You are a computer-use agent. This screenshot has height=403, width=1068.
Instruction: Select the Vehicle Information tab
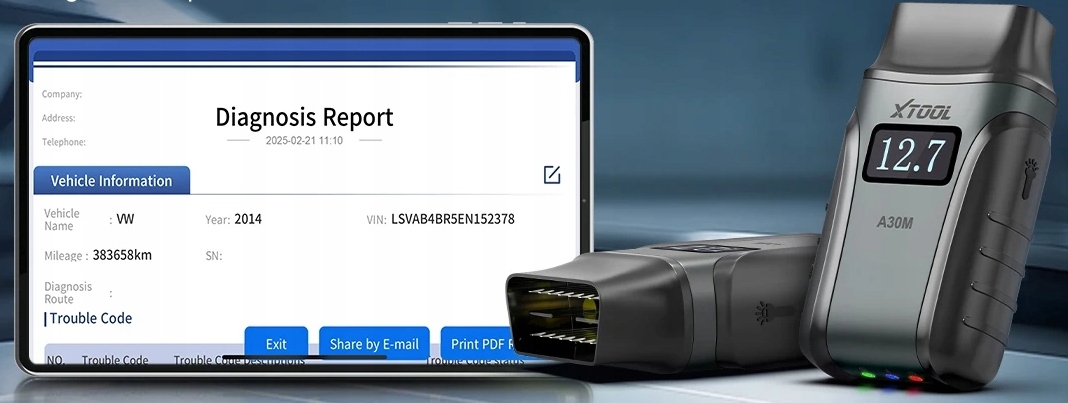[112, 180]
